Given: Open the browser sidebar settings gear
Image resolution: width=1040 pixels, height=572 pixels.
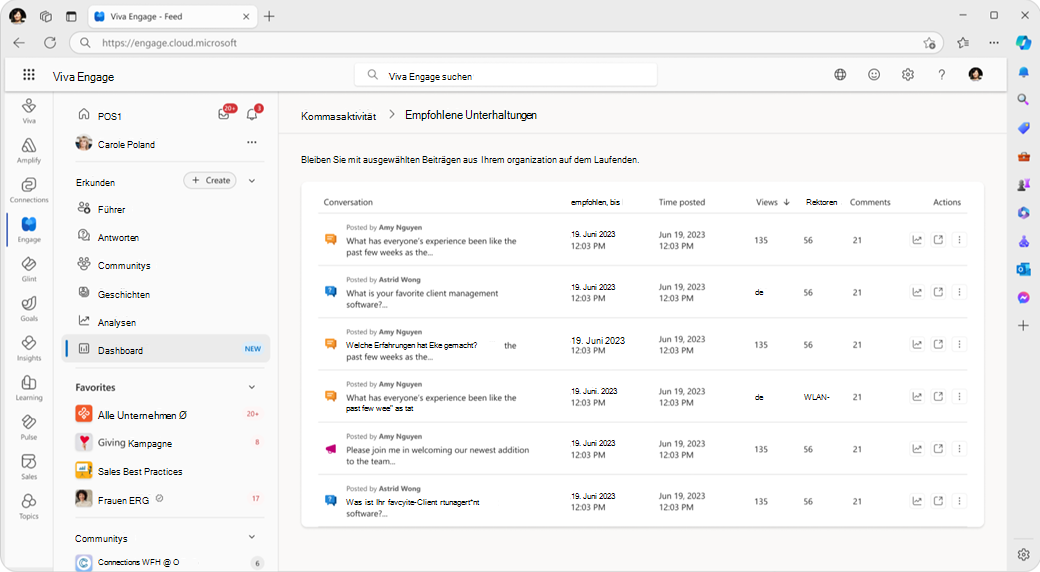Looking at the screenshot, I should pyautogui.click(x=1023, y=554).
